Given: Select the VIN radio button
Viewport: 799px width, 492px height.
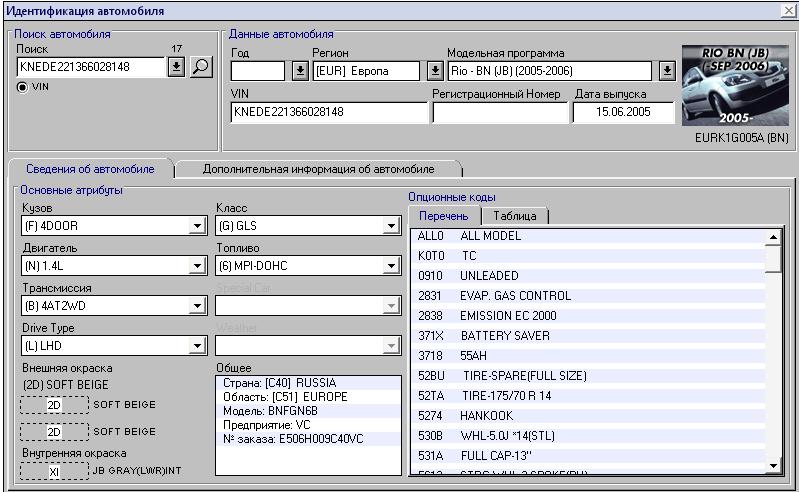Looking at the screenshot, I should point(22,87).
